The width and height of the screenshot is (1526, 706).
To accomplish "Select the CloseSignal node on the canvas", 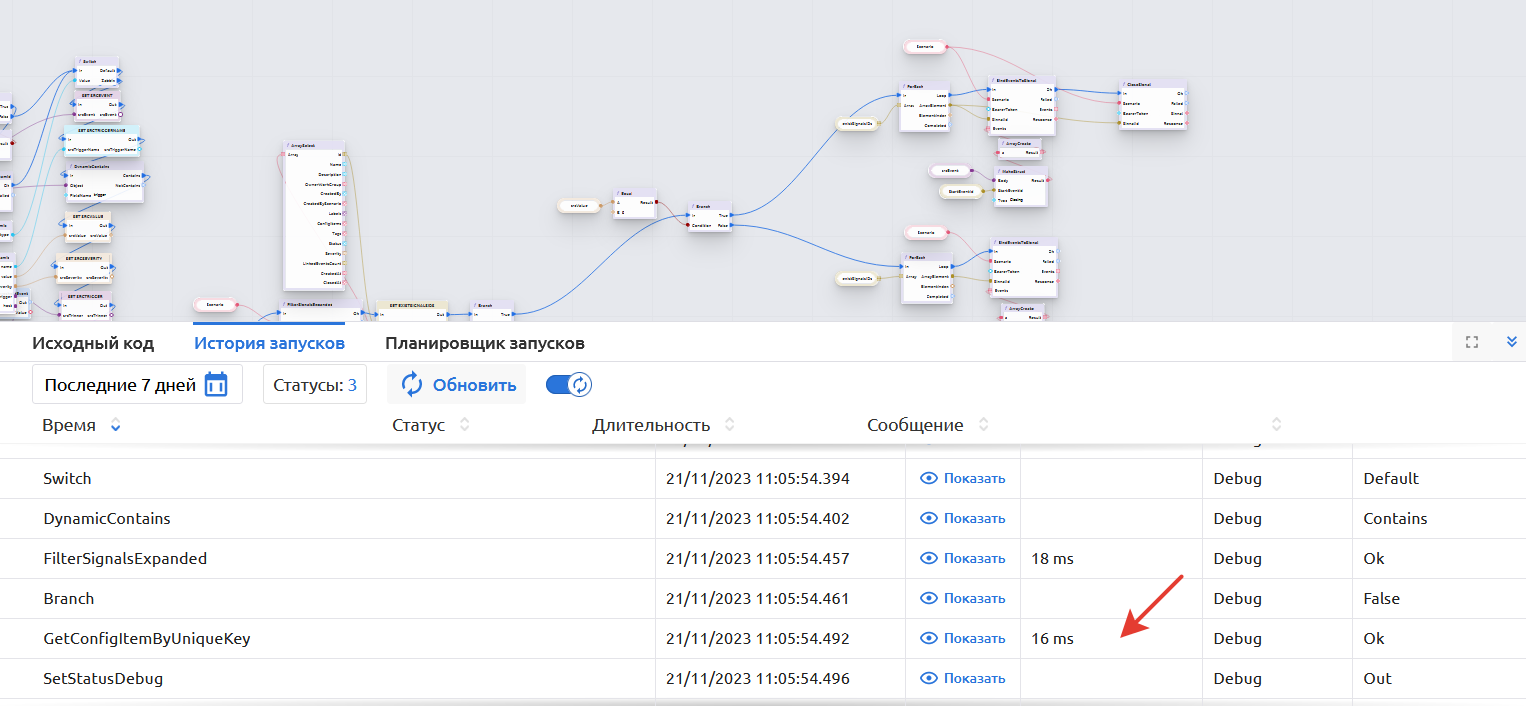I will tap(1151, 85).
